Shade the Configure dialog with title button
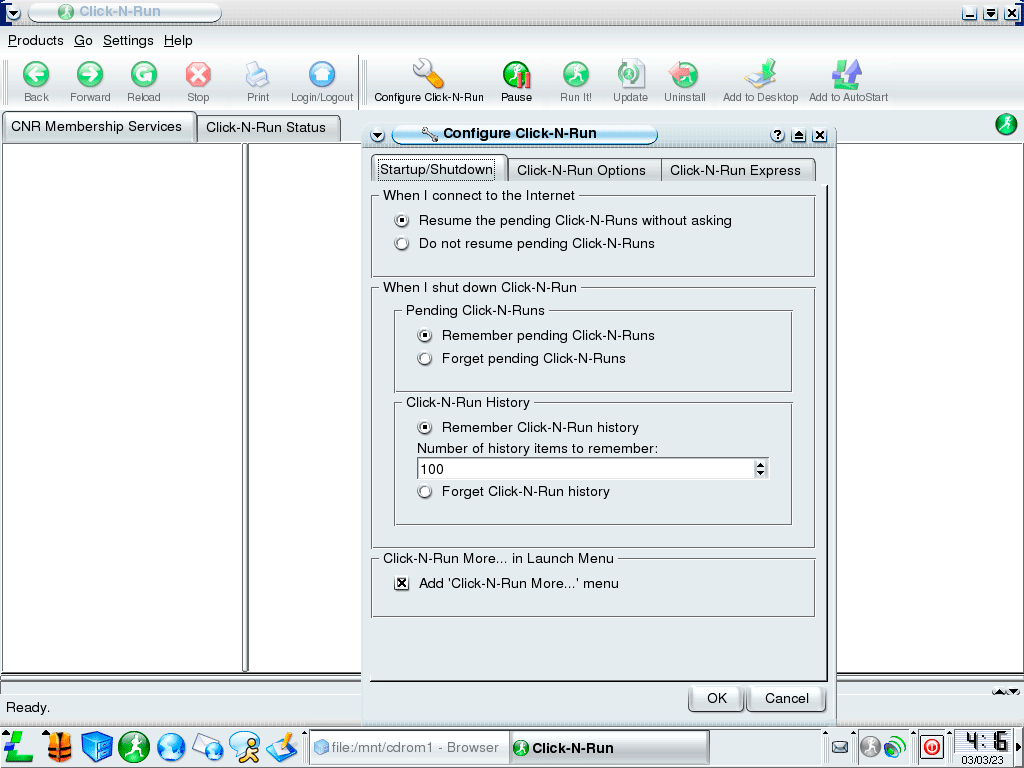The image size is (1024, 768). (798, 135)
